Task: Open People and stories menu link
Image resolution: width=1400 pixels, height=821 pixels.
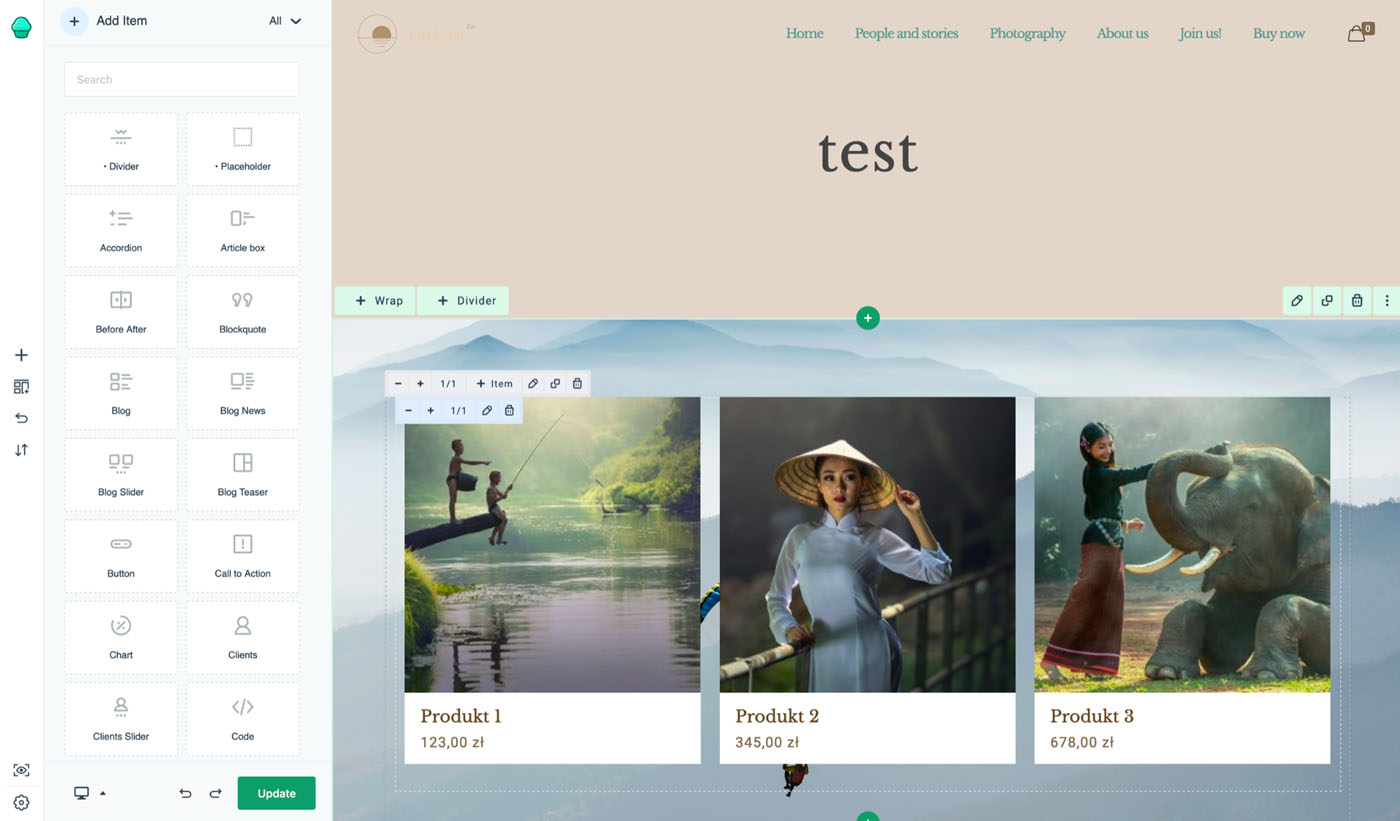Action: point(906,33)
